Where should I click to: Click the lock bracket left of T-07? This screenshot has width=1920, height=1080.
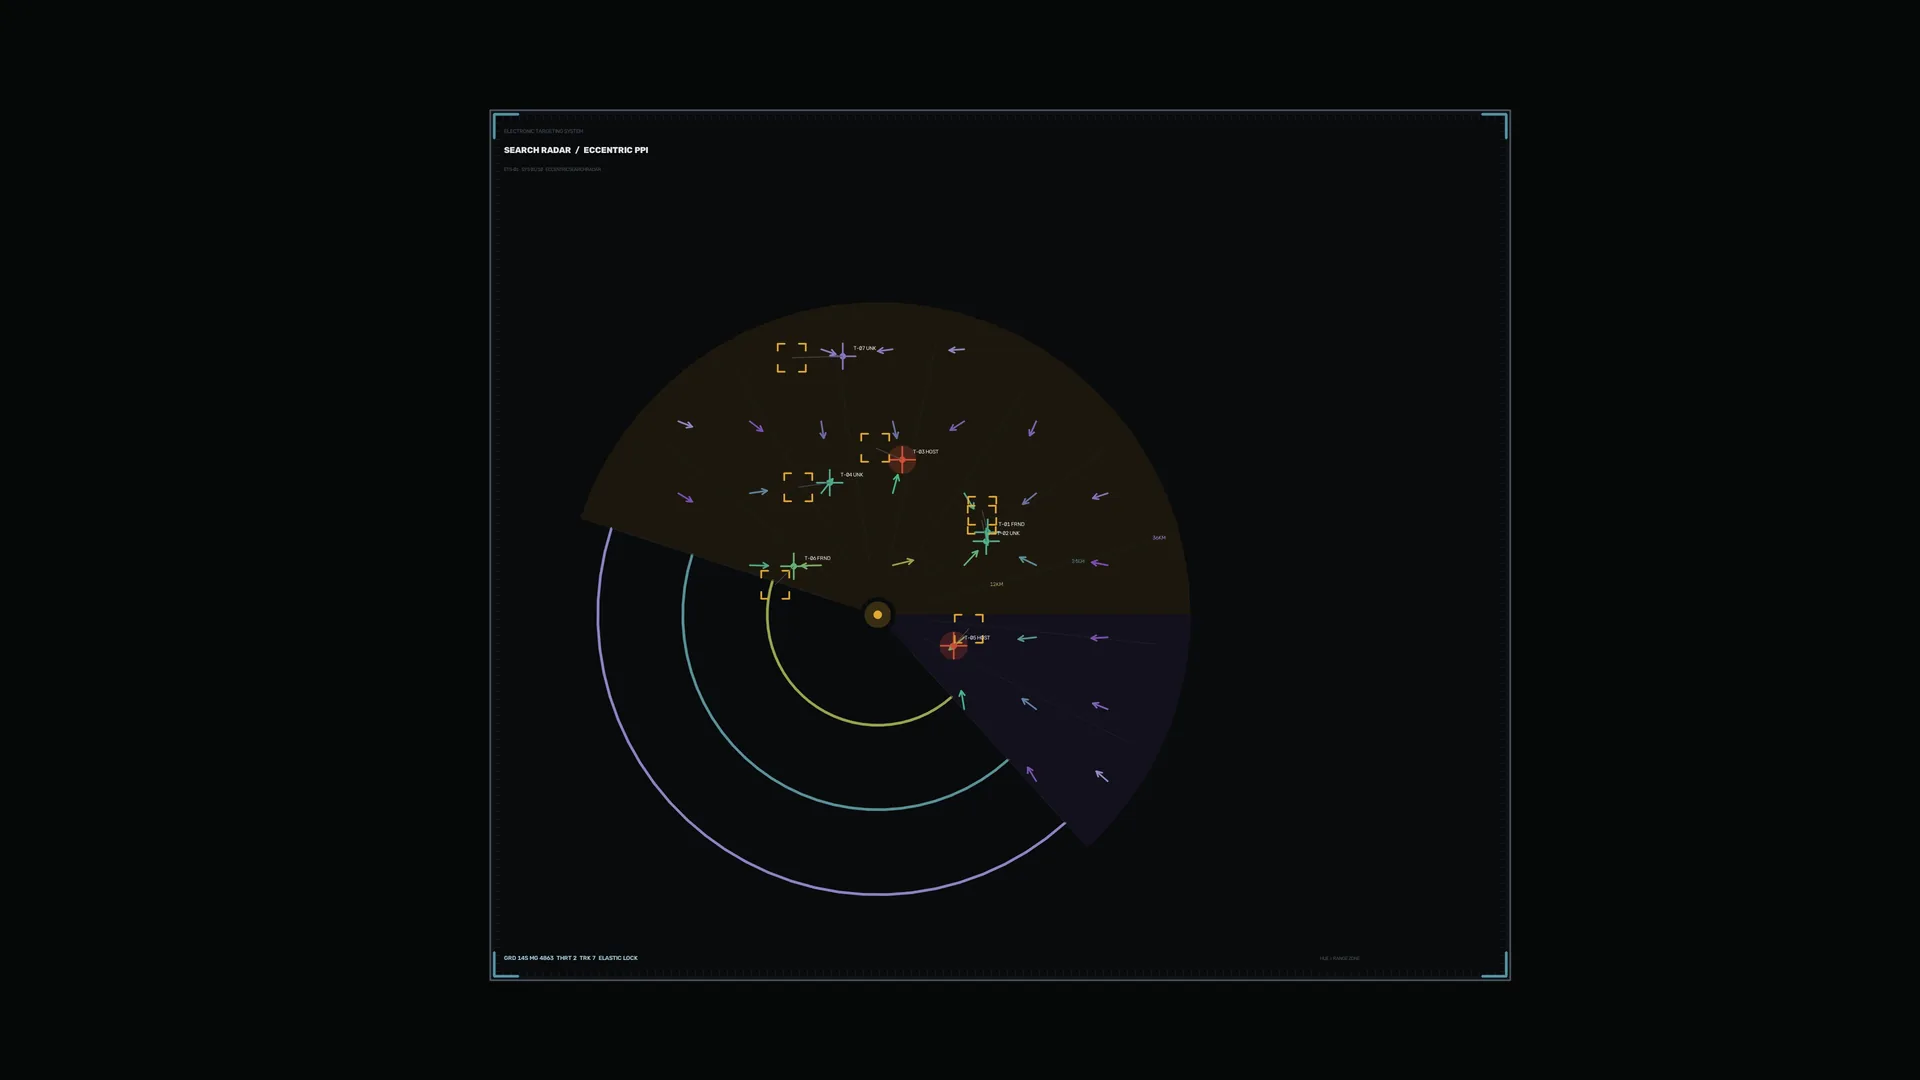tap(792, 358)
